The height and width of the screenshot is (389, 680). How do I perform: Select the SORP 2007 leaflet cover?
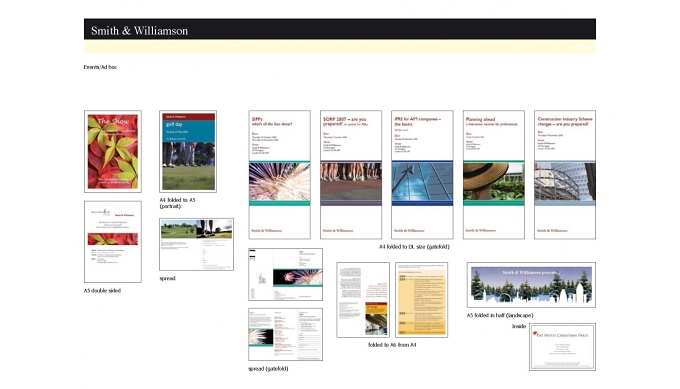351,175
